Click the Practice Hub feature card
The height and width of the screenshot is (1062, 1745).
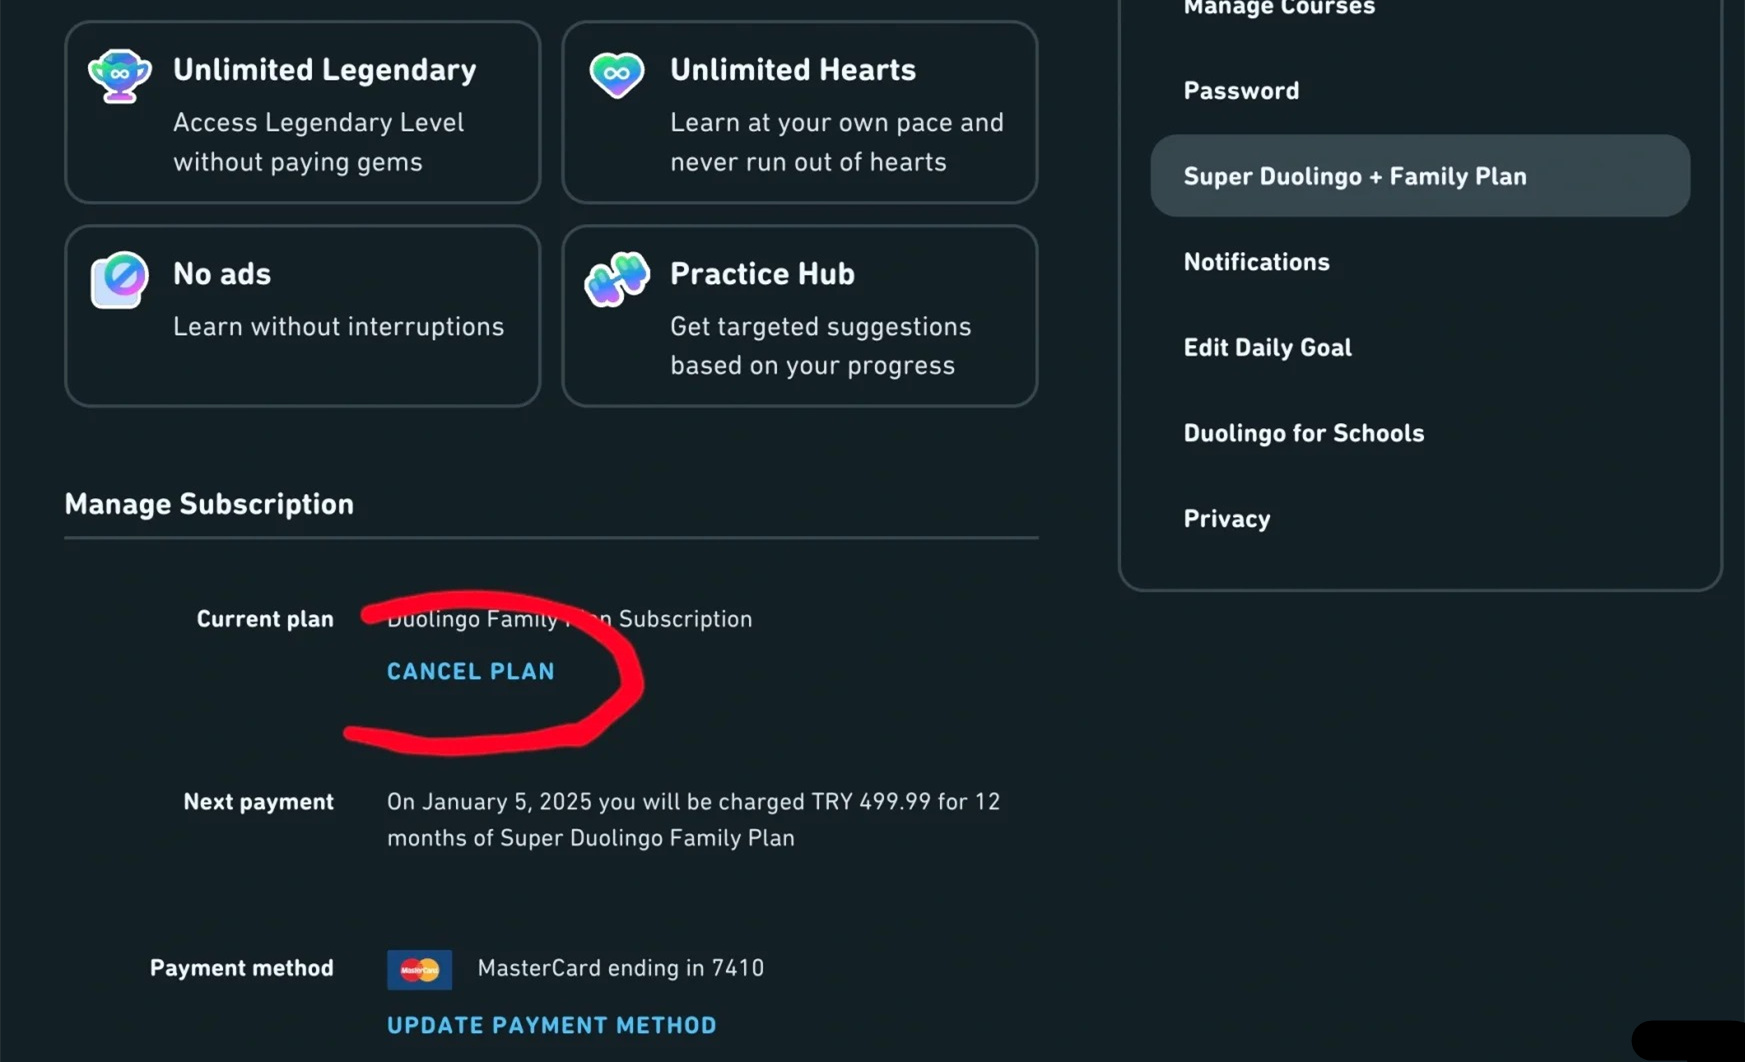coord(800,315)
